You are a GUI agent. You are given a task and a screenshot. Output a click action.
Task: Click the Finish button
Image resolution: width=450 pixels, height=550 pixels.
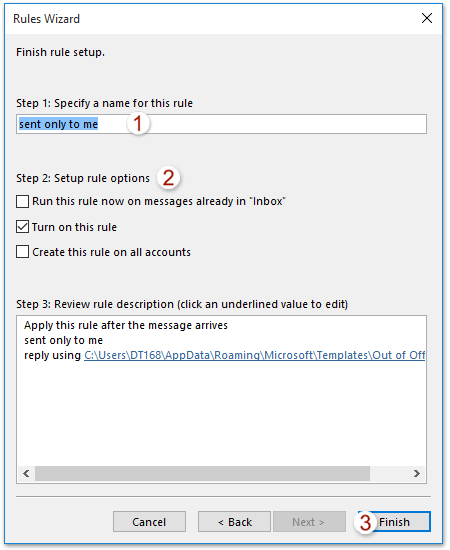coord(394,522)
